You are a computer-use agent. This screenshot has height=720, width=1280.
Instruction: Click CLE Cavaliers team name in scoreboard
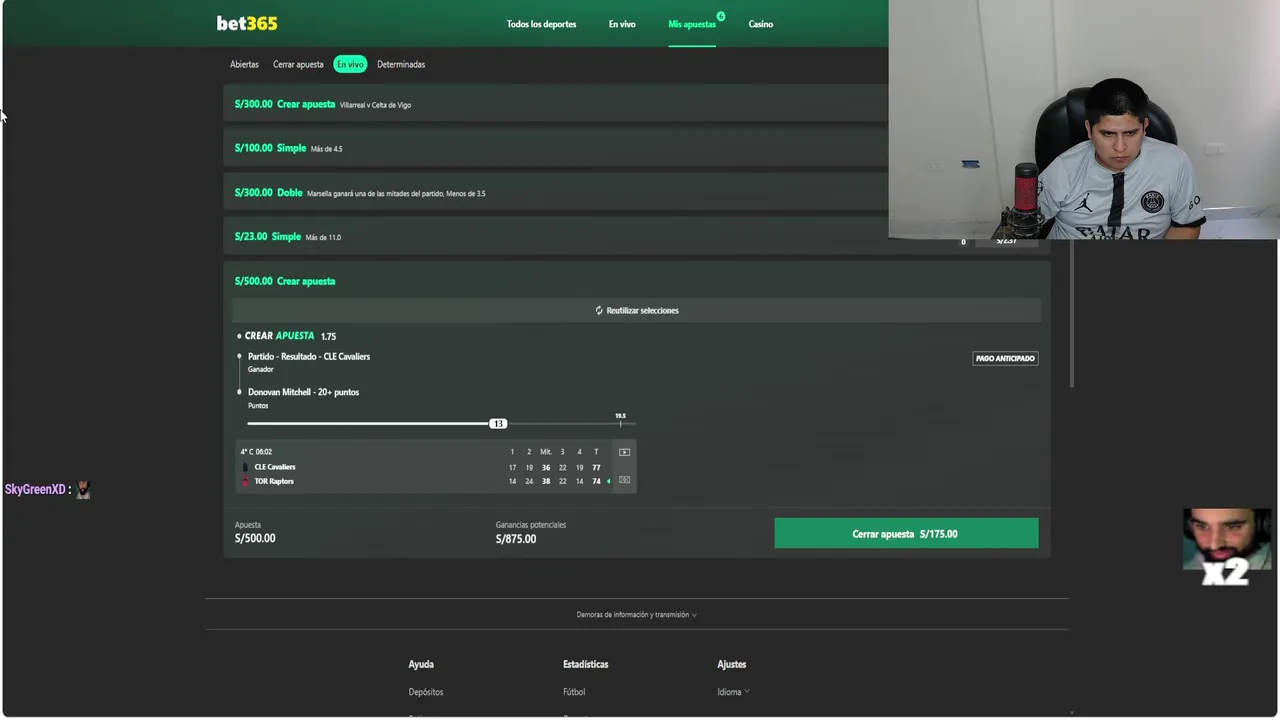275,467
